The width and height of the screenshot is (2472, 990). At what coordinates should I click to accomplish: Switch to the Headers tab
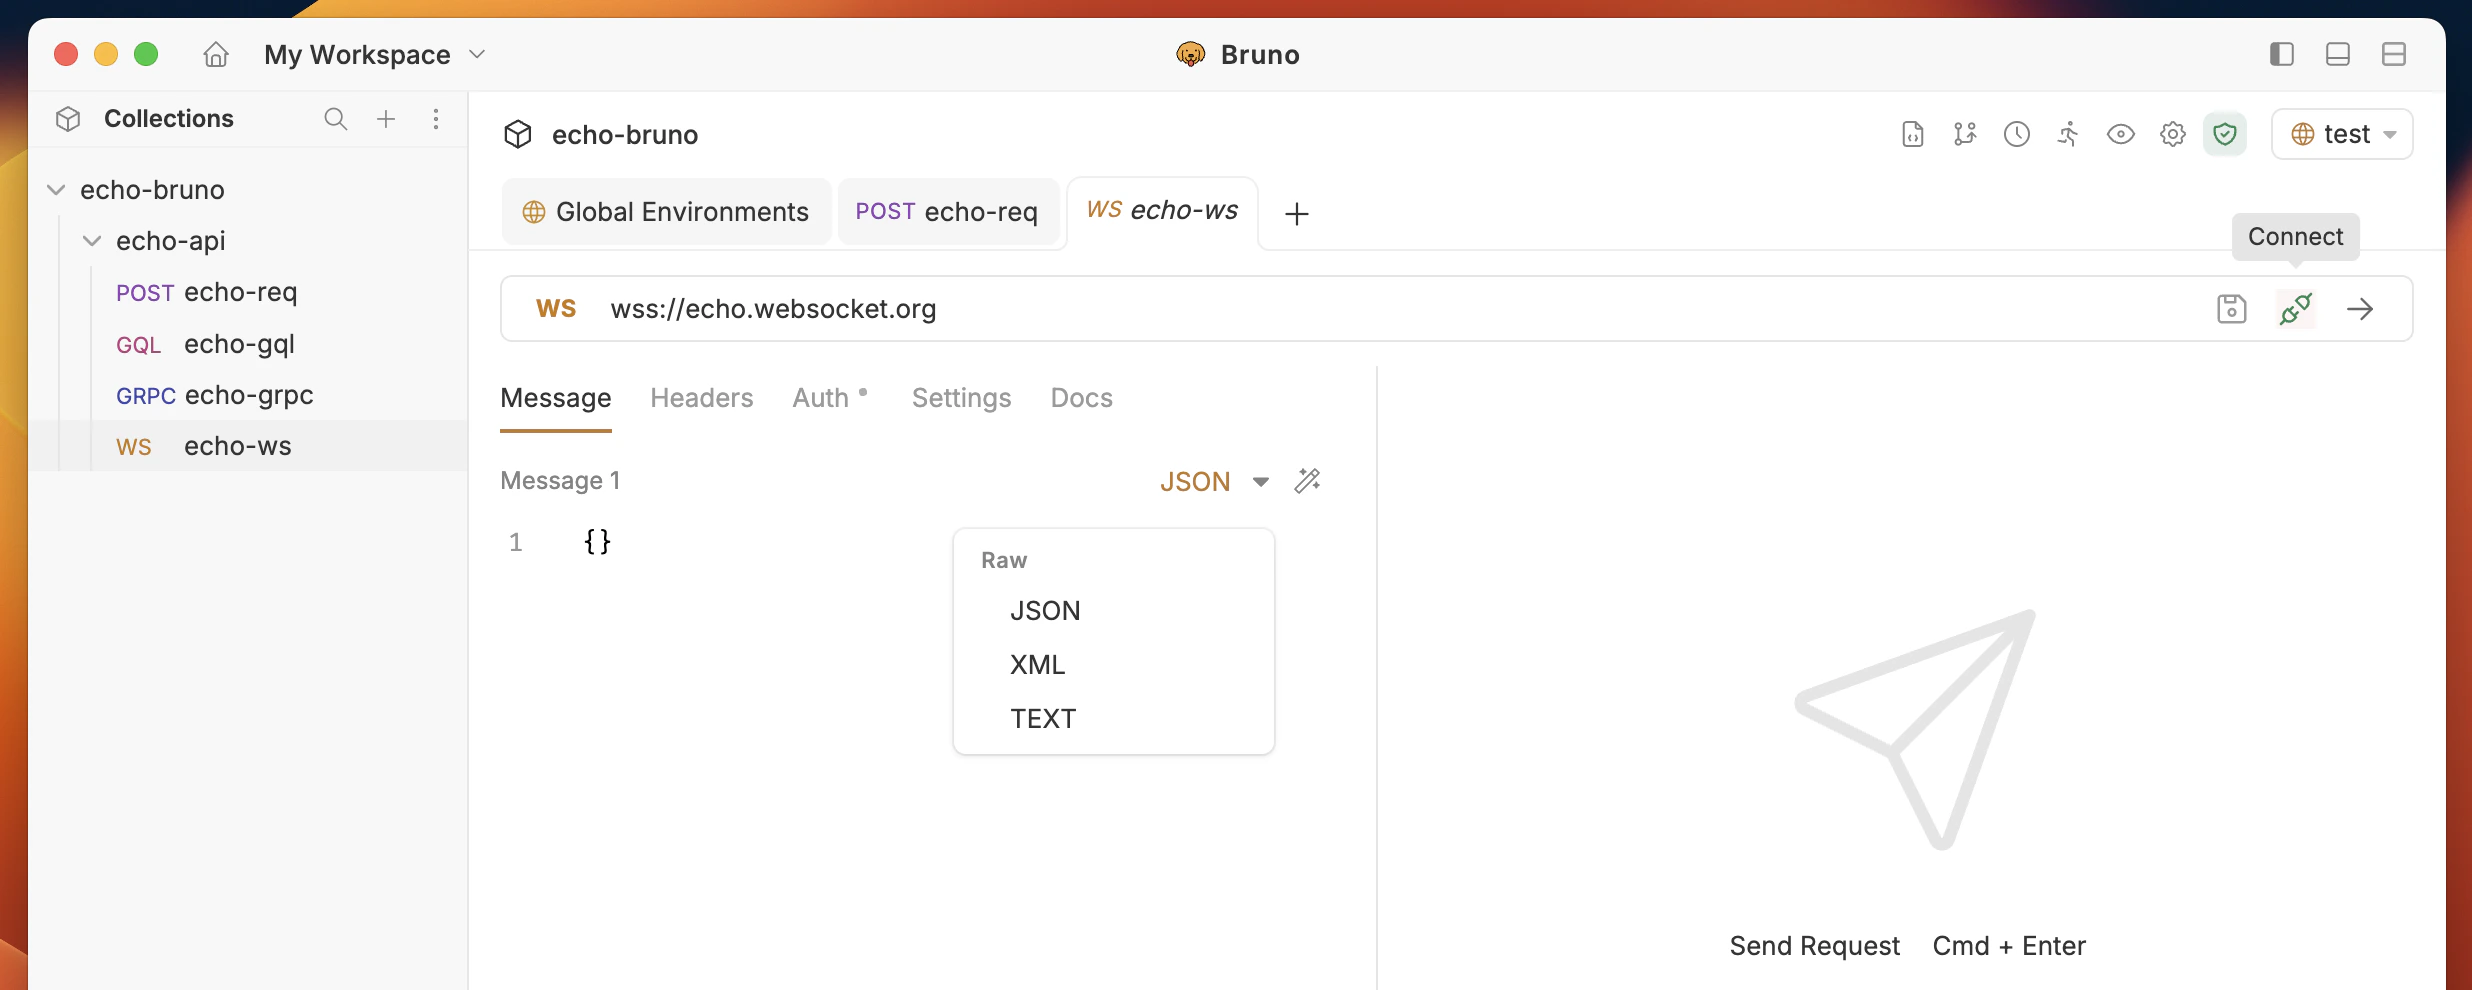(702, 397)
